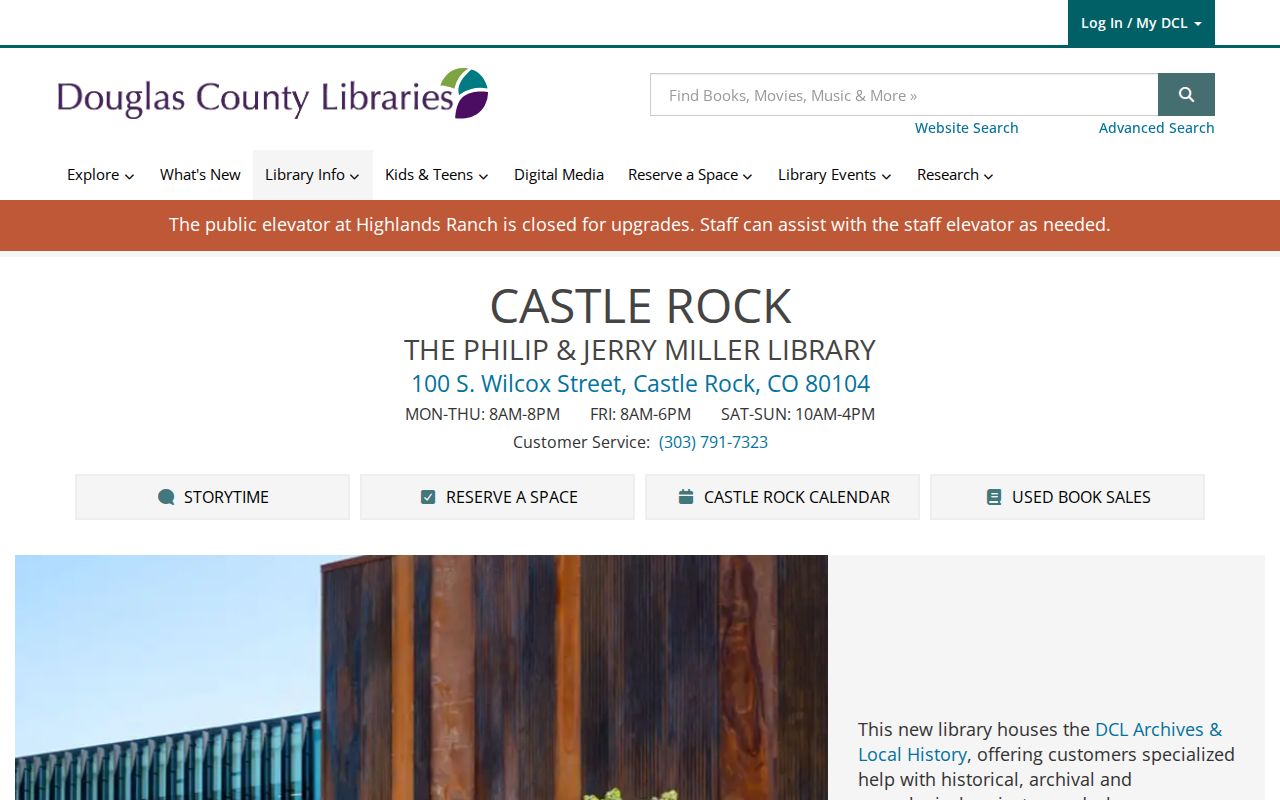Open the Advanced Search link

coord(1156,128)
